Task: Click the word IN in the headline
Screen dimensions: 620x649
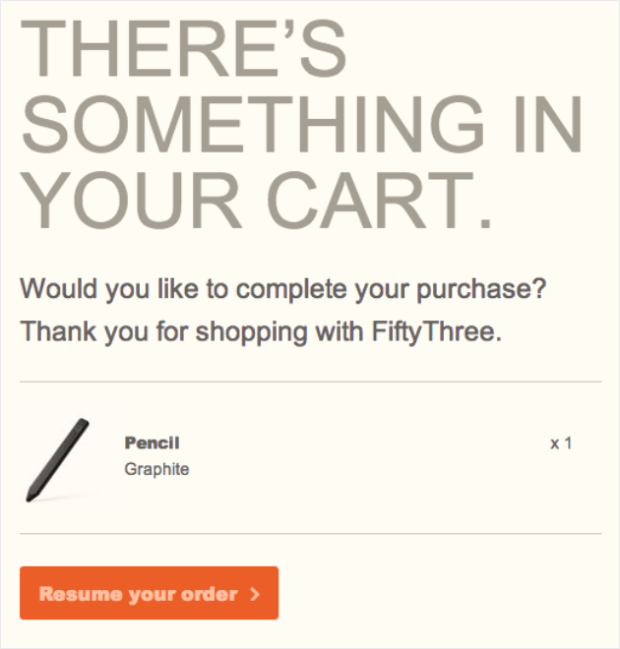Action: (x=547, y=124)
